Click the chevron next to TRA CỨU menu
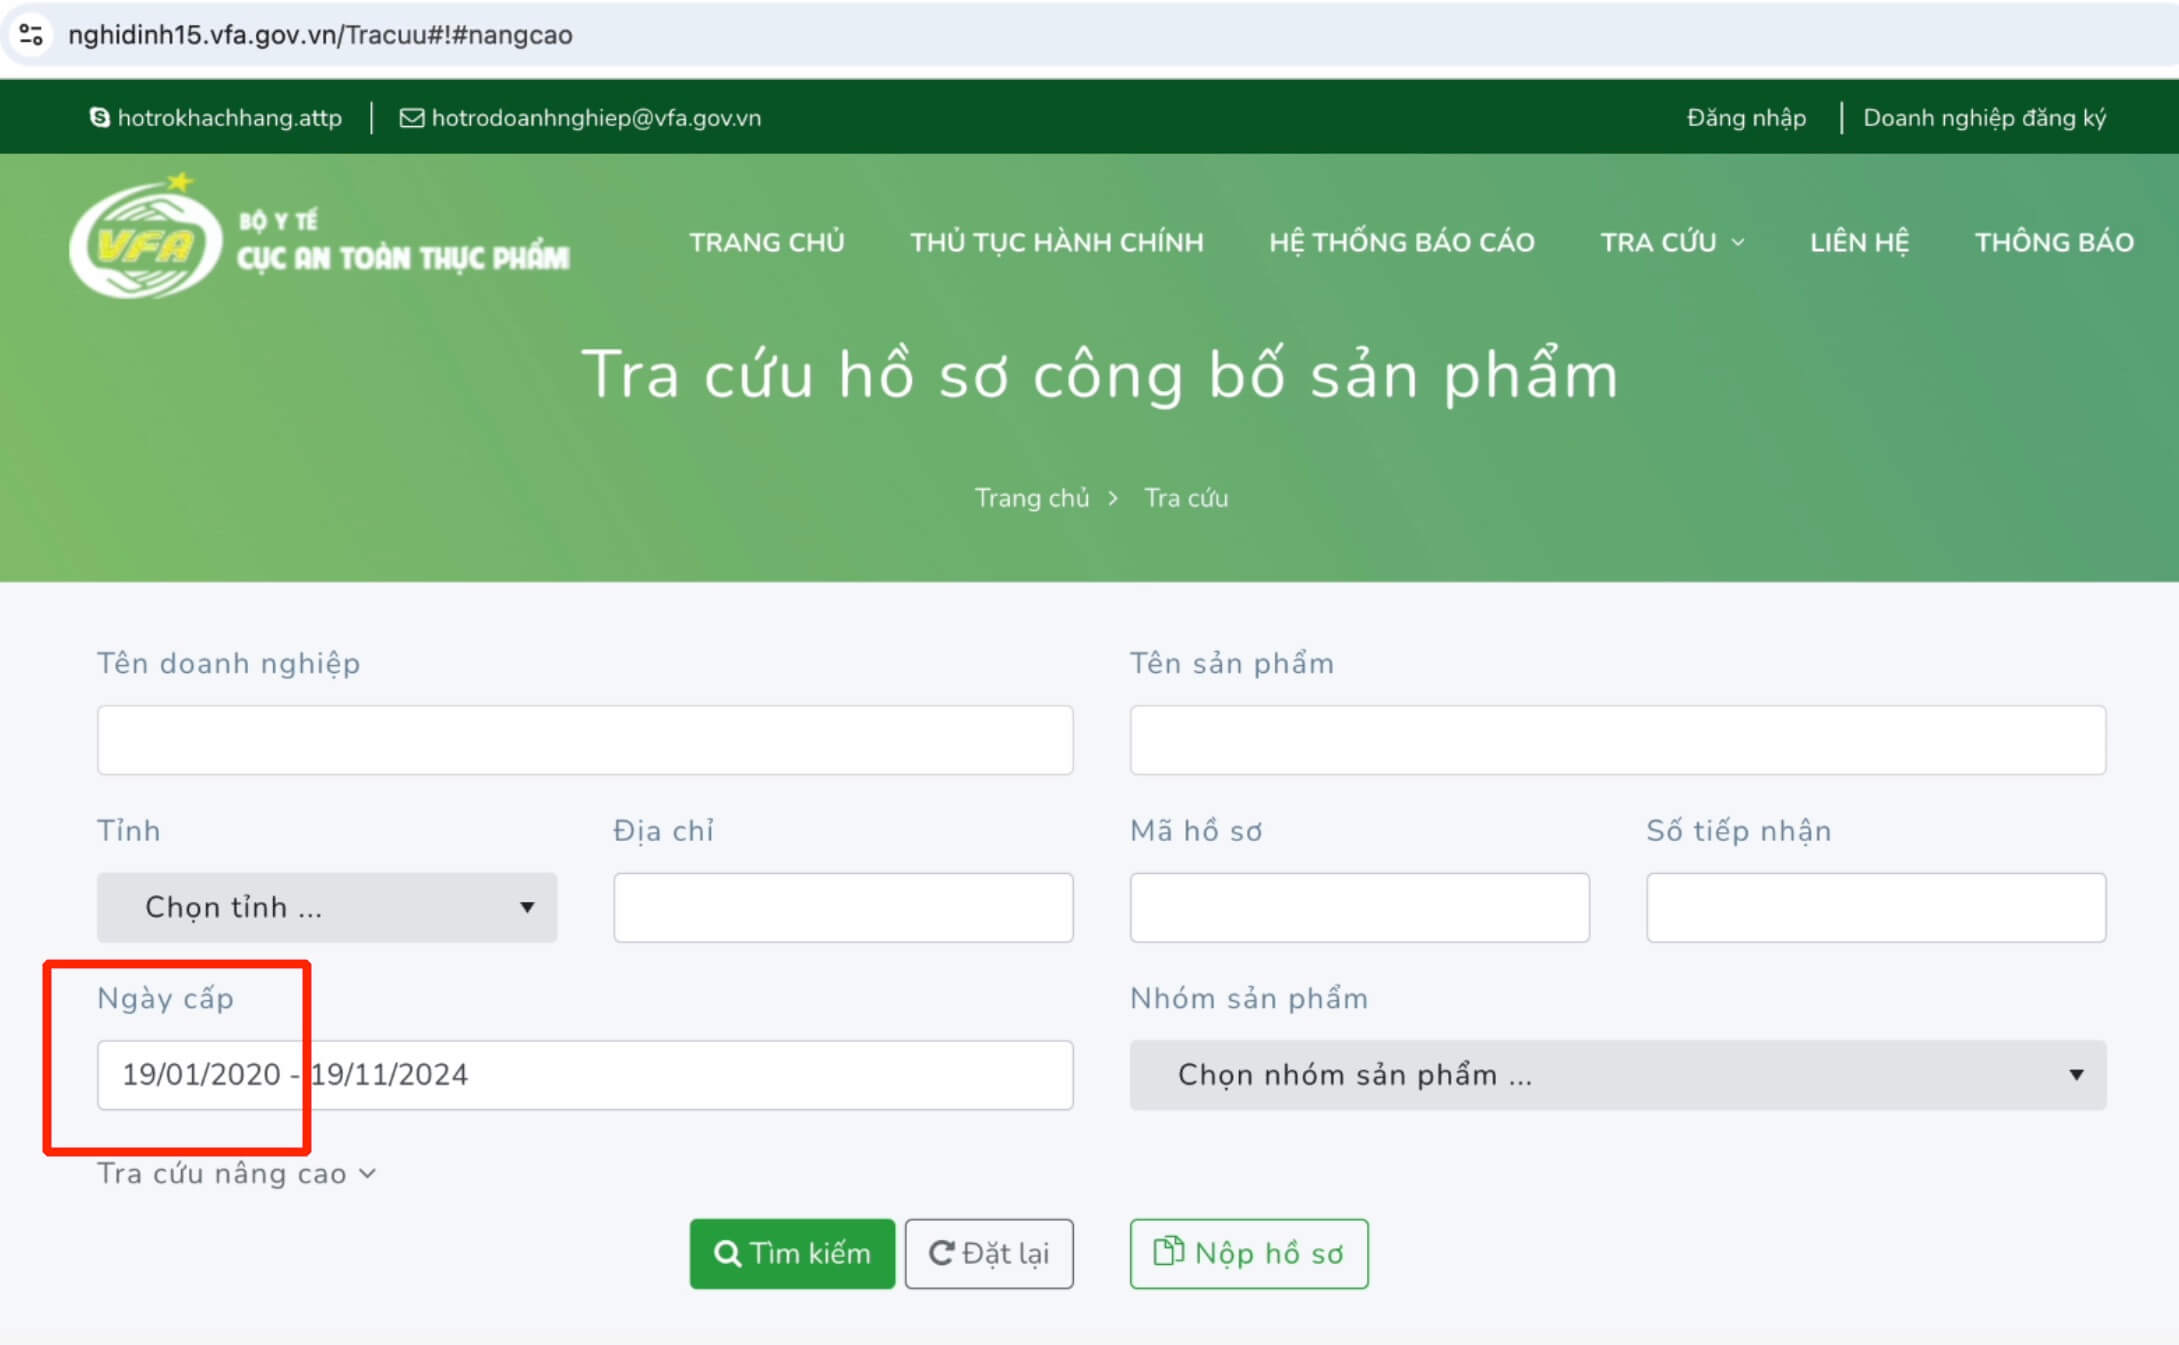Screen dimensions: 2179x1345 (1738, 242)
